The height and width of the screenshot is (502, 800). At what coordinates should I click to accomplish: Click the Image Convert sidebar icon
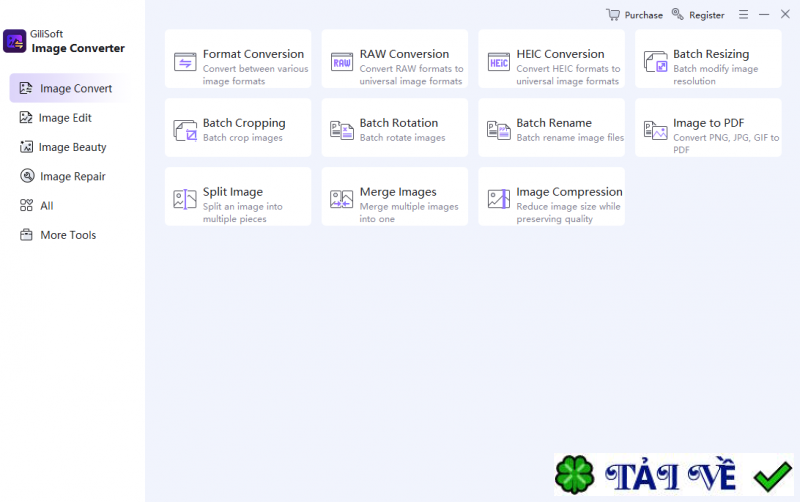(x=26, y=88)
